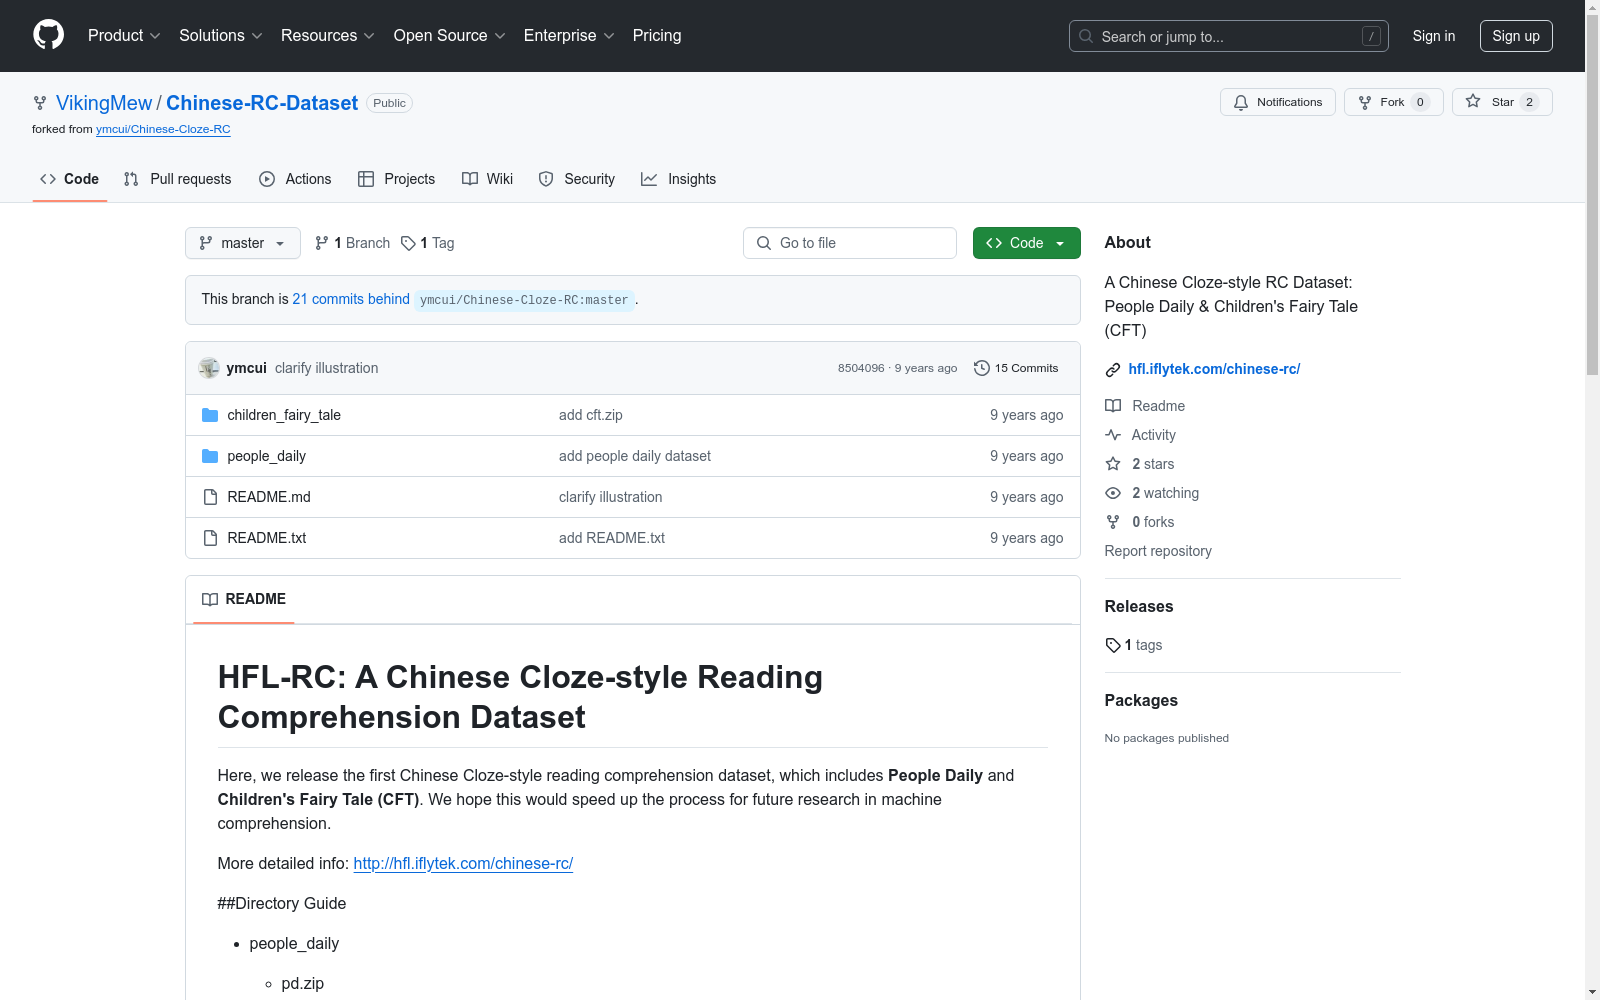This screenshot has height=1000, width=1600.
Task: Expand the Product menu
Action: pyautogui.click(x=124, y=35)
